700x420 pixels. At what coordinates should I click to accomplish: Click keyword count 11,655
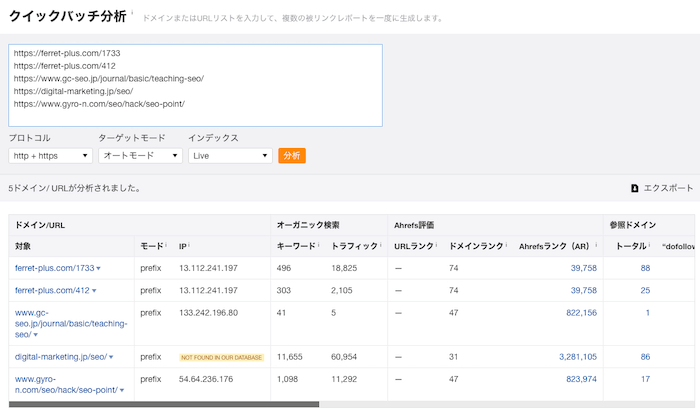tap(289, 357)
